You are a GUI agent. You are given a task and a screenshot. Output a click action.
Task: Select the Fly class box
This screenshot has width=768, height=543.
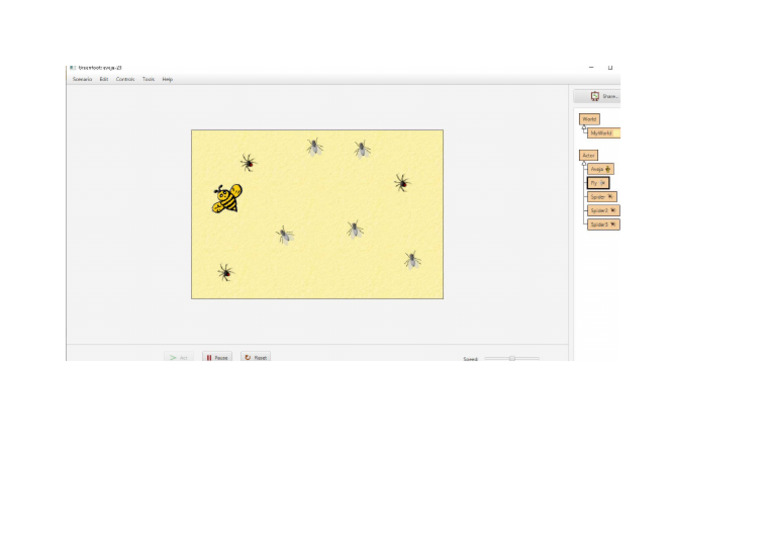pyautogui.click(x=598, y=183)
